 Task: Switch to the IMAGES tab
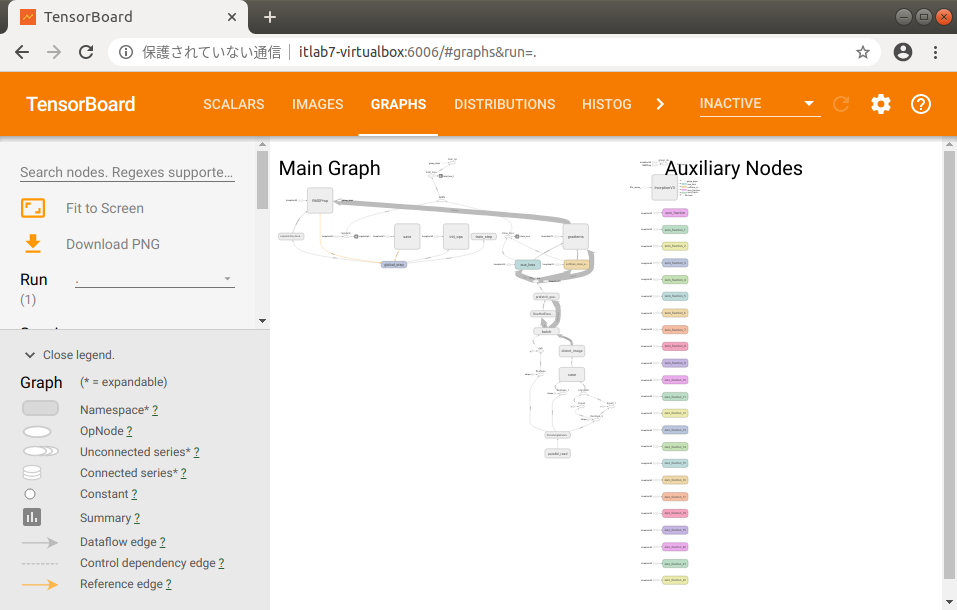(x=317, y=104)
